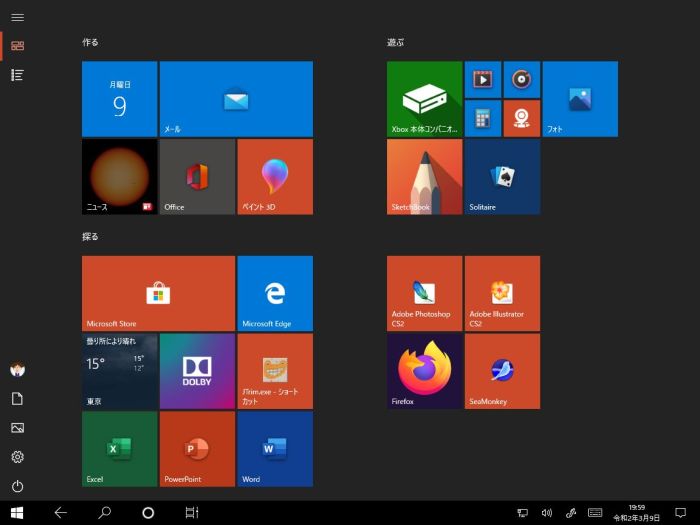
Task: Open the Groove Music small tile
Action: (521, 79)
